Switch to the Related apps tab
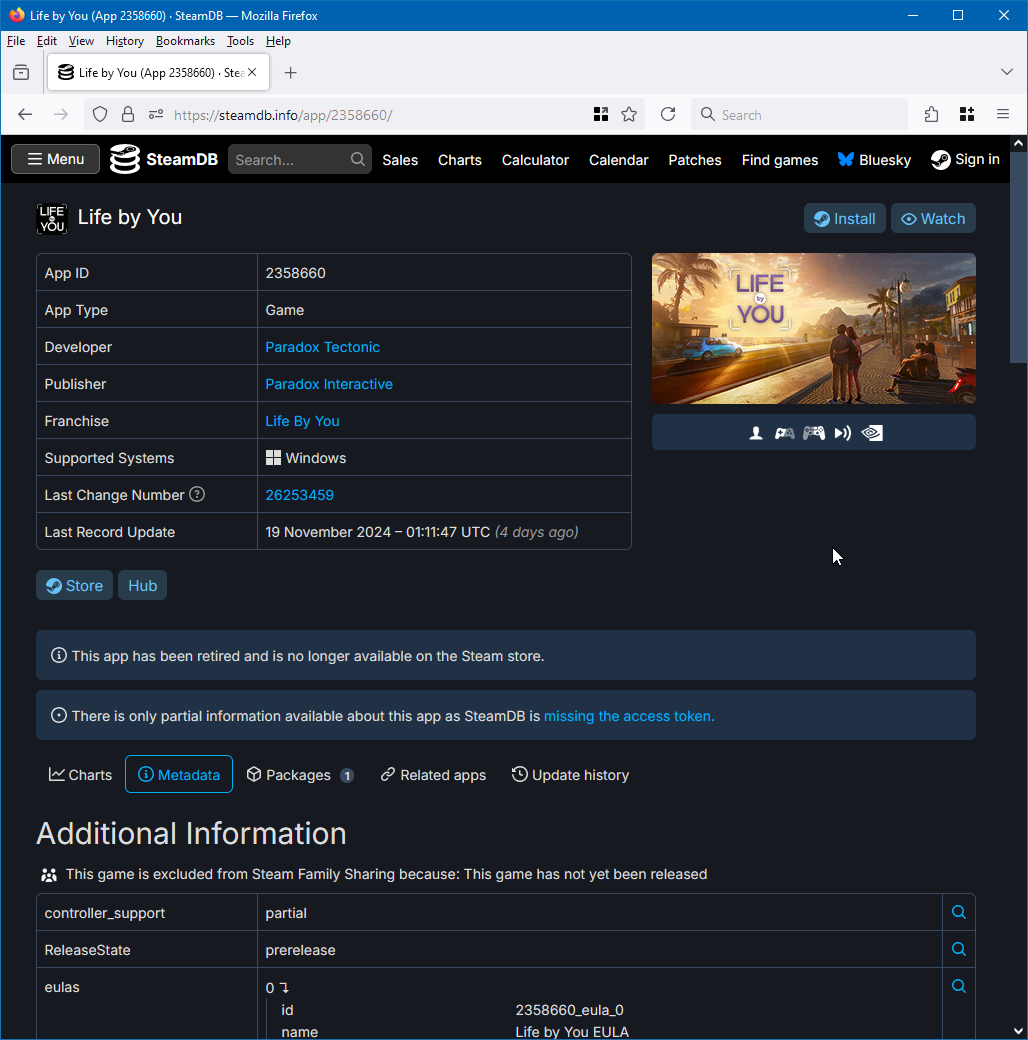 point(433,775)
